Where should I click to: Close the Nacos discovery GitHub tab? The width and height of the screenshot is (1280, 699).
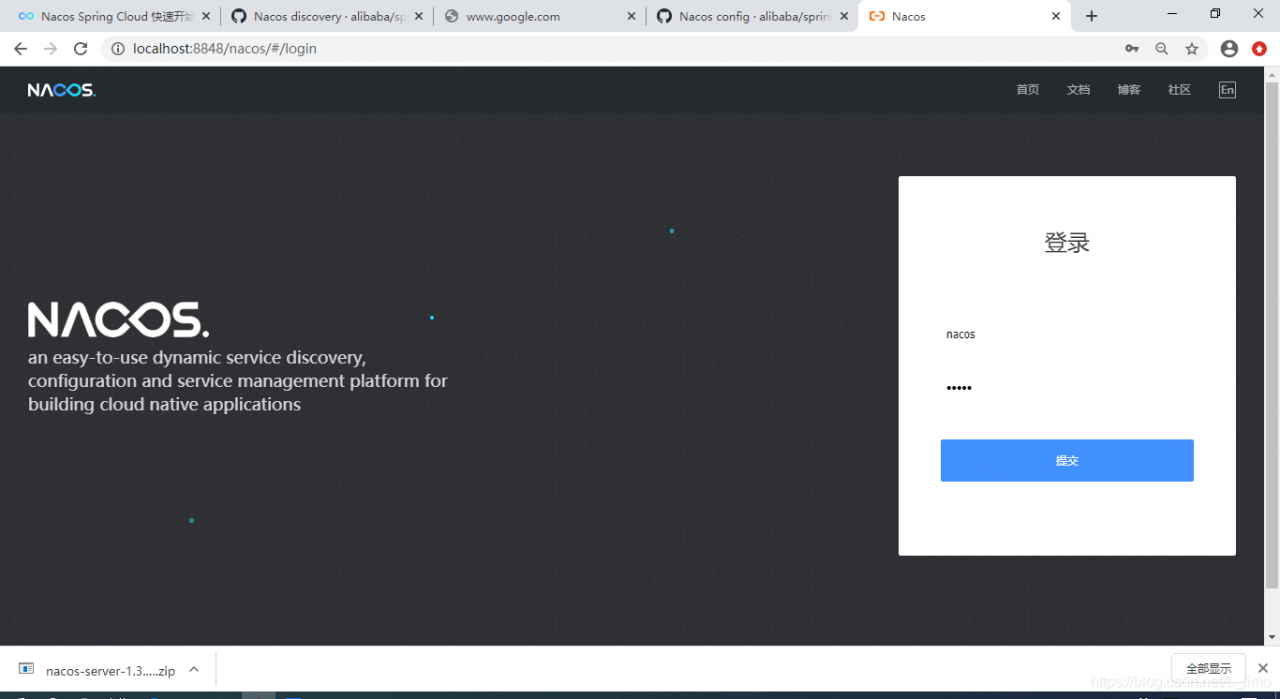(419, 16)
